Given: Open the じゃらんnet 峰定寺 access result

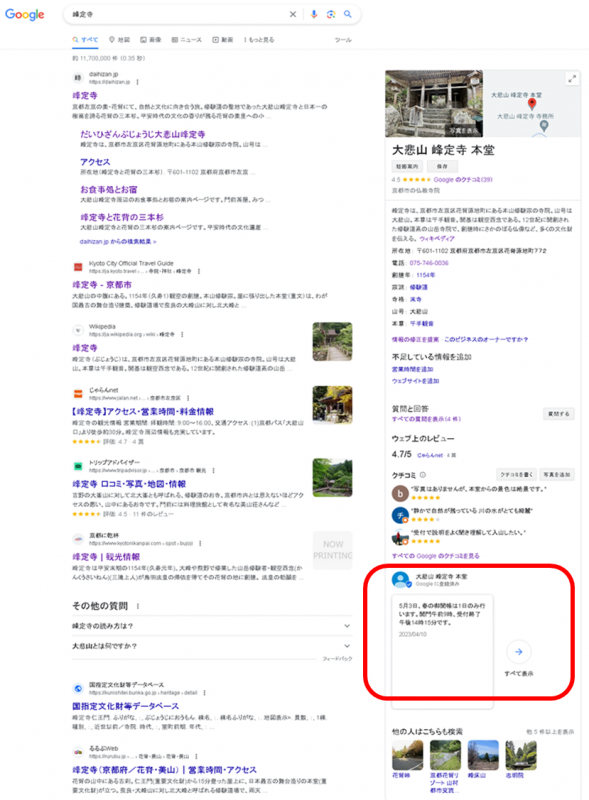Looking at the screenshot, I should click(143, 411).
